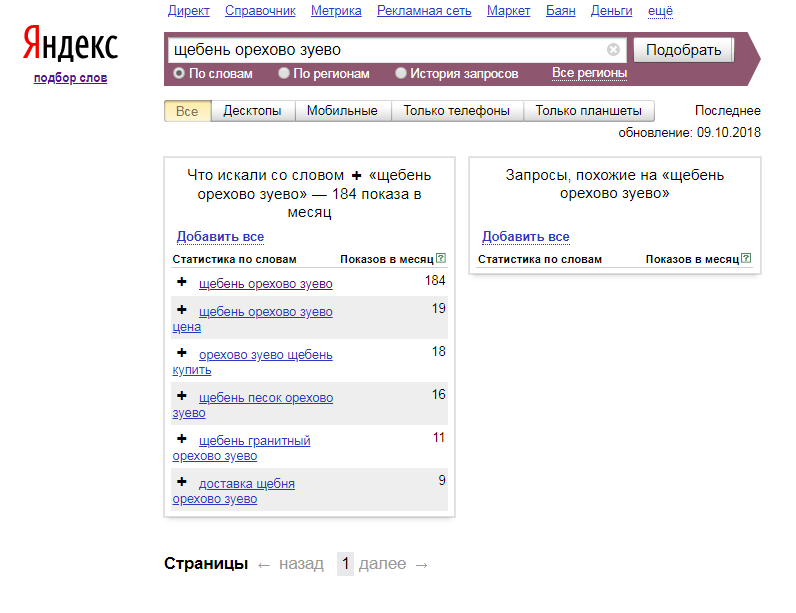Screen dimensions: 796x613
Task: Click 'Добавить все' in similar queries panel
Action: 525,236
